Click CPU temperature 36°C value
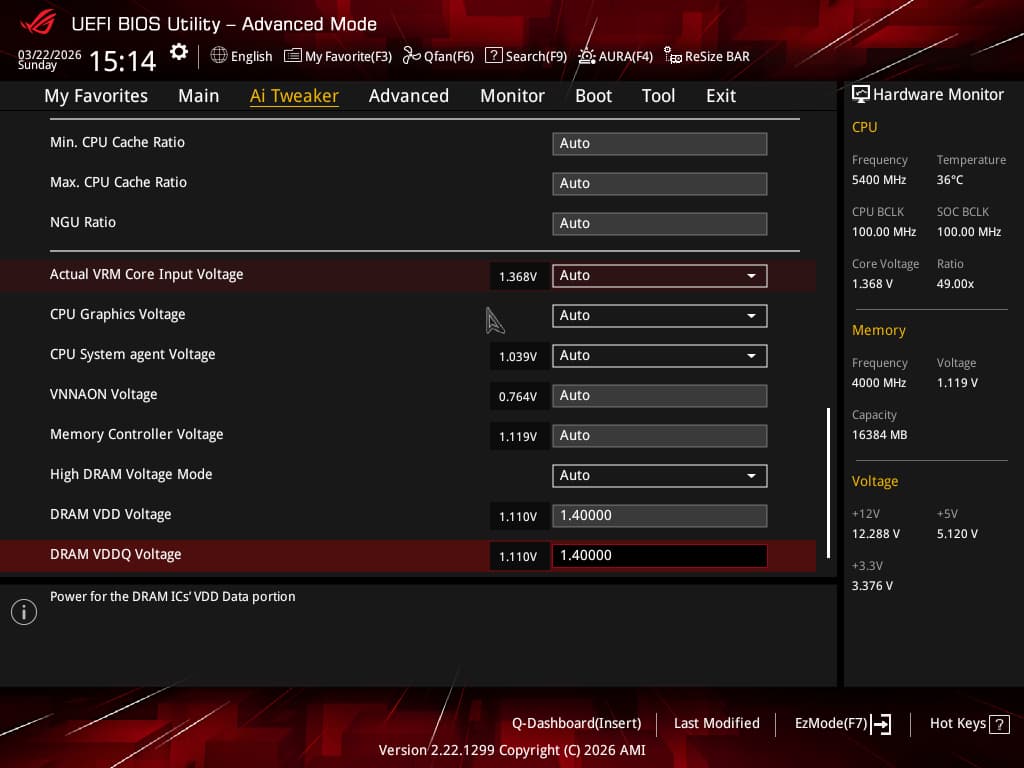This screenshot has height=768, width=1024. point(950,180)
